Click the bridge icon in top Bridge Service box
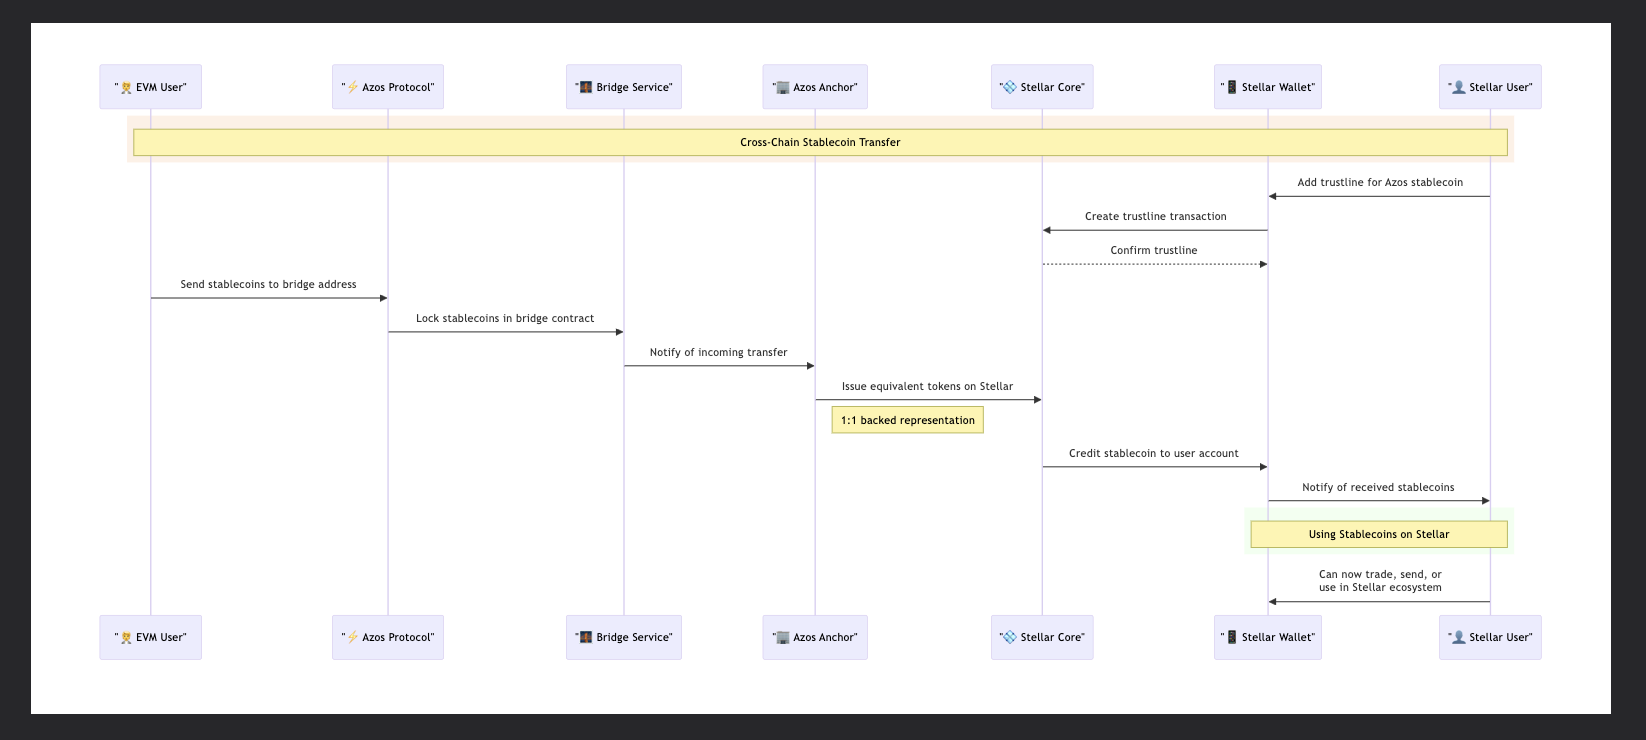1646x740 pixels. click(x=586, y=87)
